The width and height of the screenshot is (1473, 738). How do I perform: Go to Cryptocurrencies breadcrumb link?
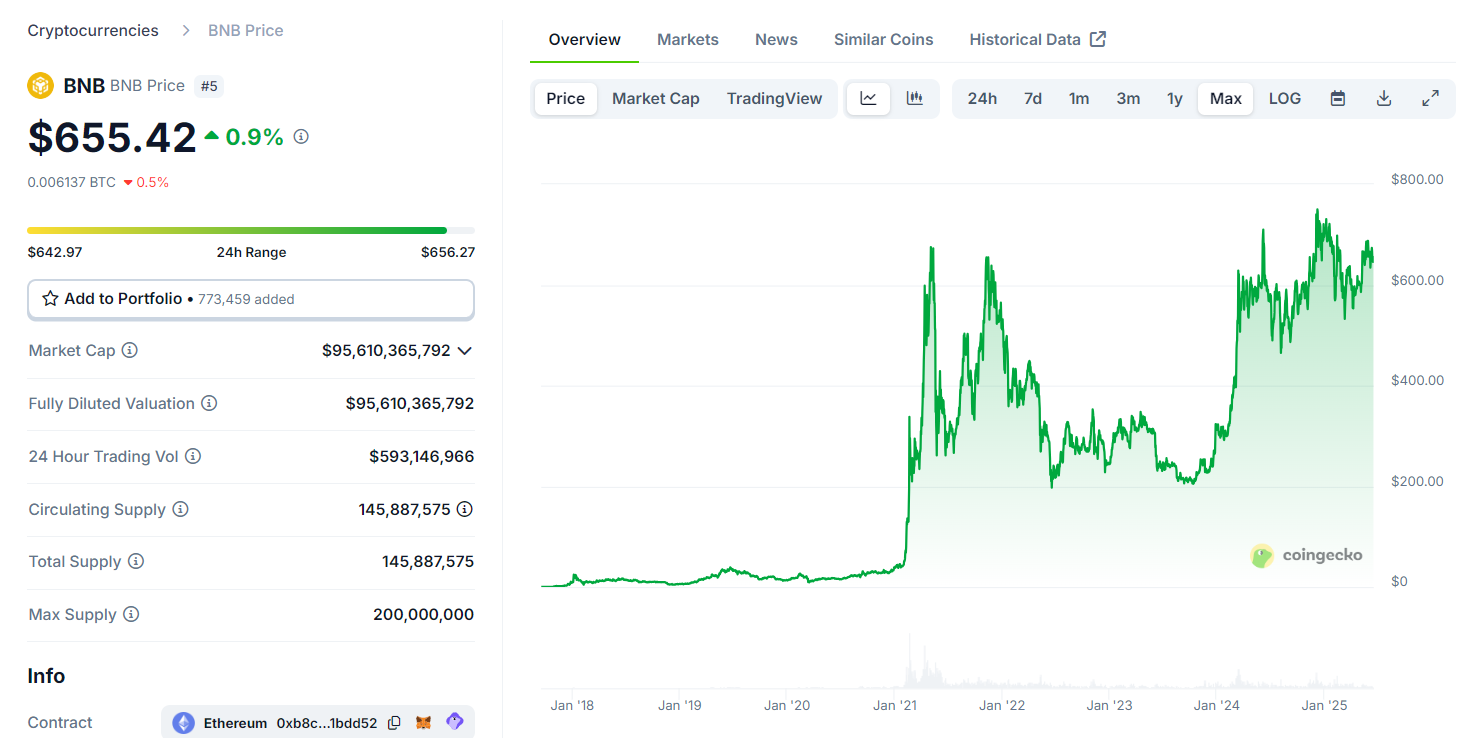coord(93,31)
